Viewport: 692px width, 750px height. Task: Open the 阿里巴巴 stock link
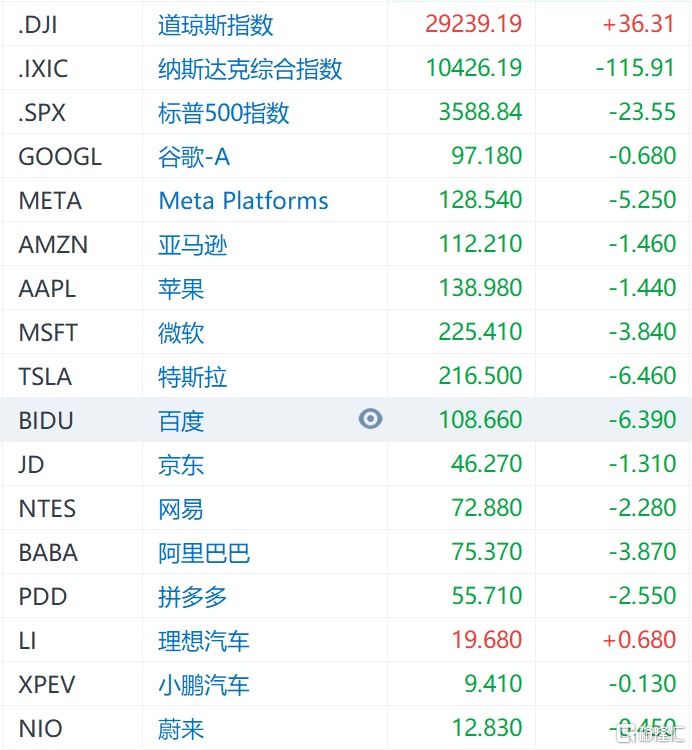click(204, 553)
